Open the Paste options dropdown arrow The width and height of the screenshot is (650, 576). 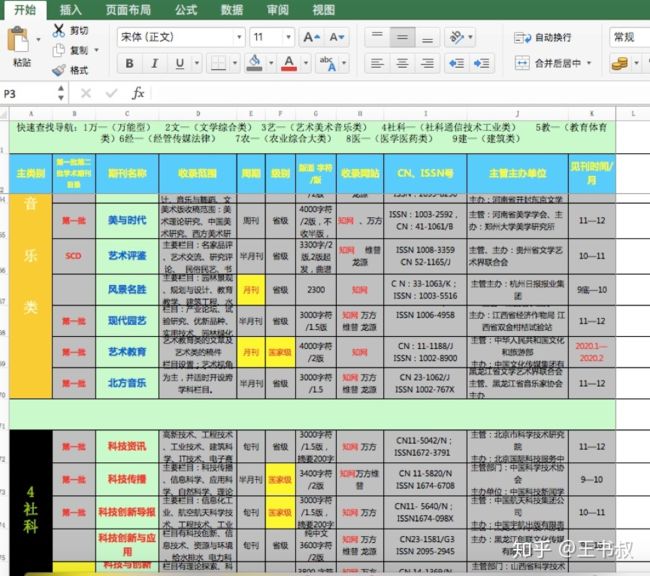pyautogui.click(x=38, y=40)
